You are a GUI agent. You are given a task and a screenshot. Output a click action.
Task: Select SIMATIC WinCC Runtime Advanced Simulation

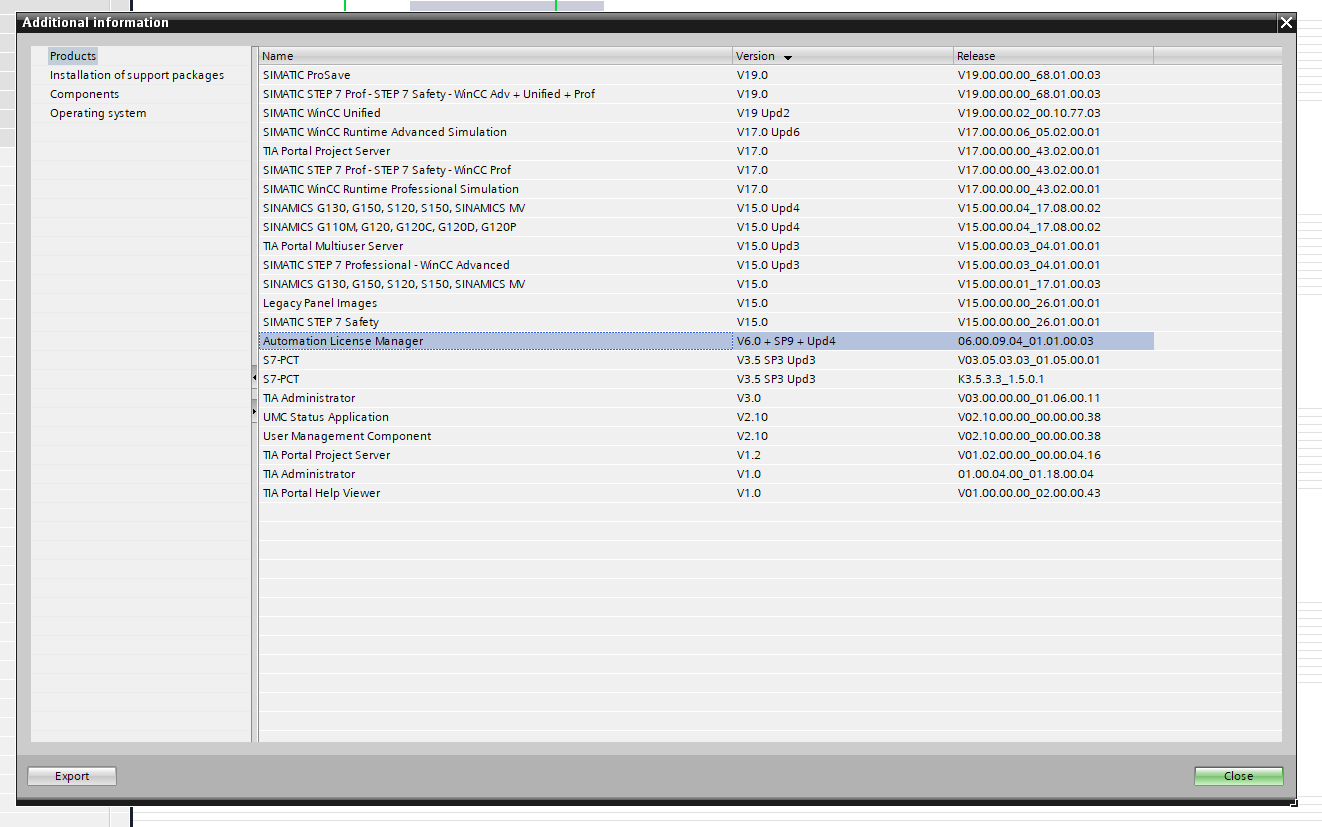point(384,132)
